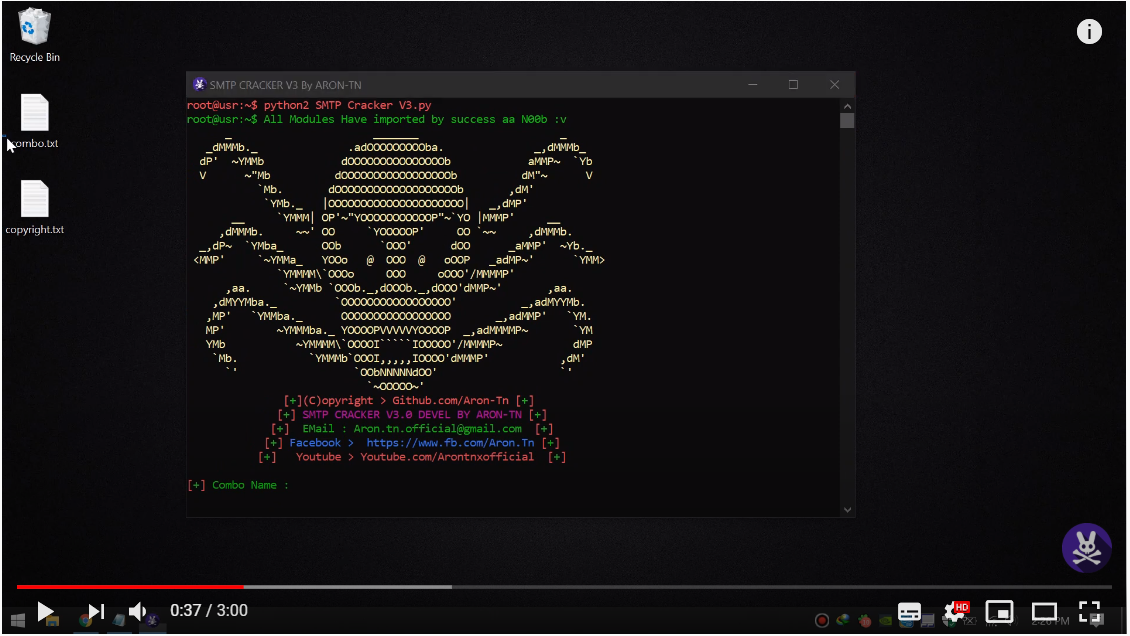Viewport: 1130px width, 636px height.
Task: Click the Github.com/Aron-Tn copyright line
Action: pos(409,400)
